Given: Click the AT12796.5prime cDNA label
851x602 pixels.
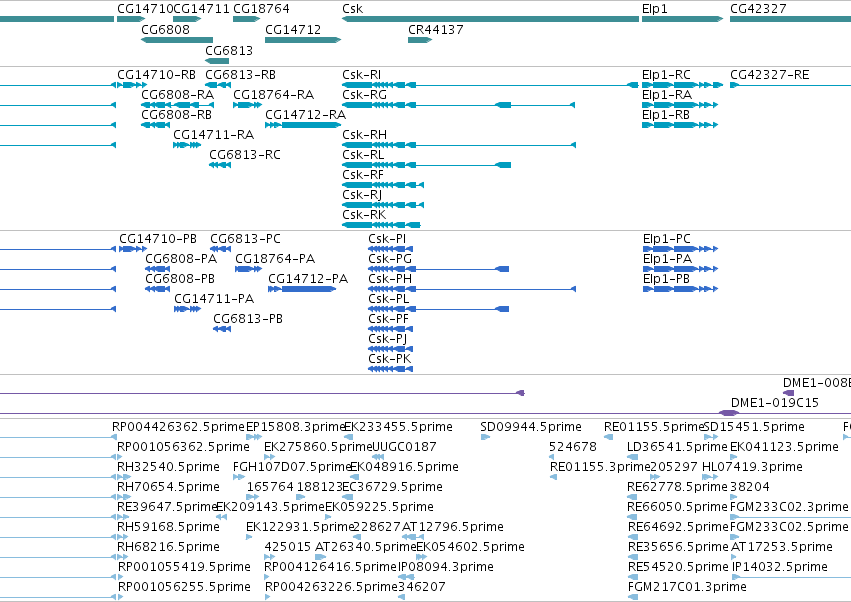Looking at the screenshot, I should click(453, 527).
